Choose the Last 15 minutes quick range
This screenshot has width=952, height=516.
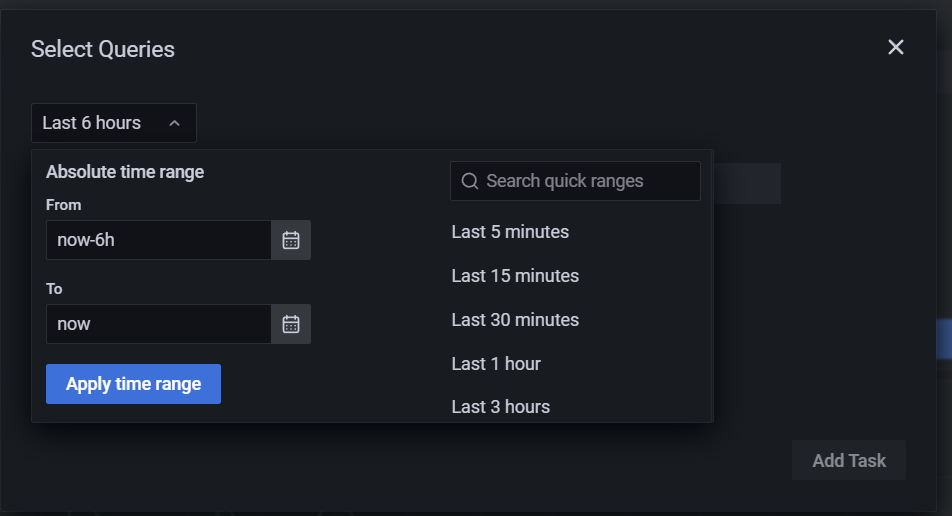(515, 276)
